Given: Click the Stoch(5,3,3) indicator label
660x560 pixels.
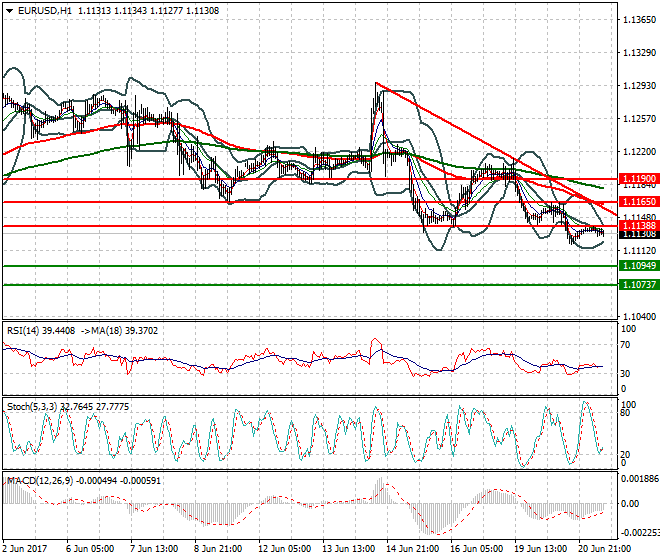Looking at the screenshot, I should tap(68, 407).
